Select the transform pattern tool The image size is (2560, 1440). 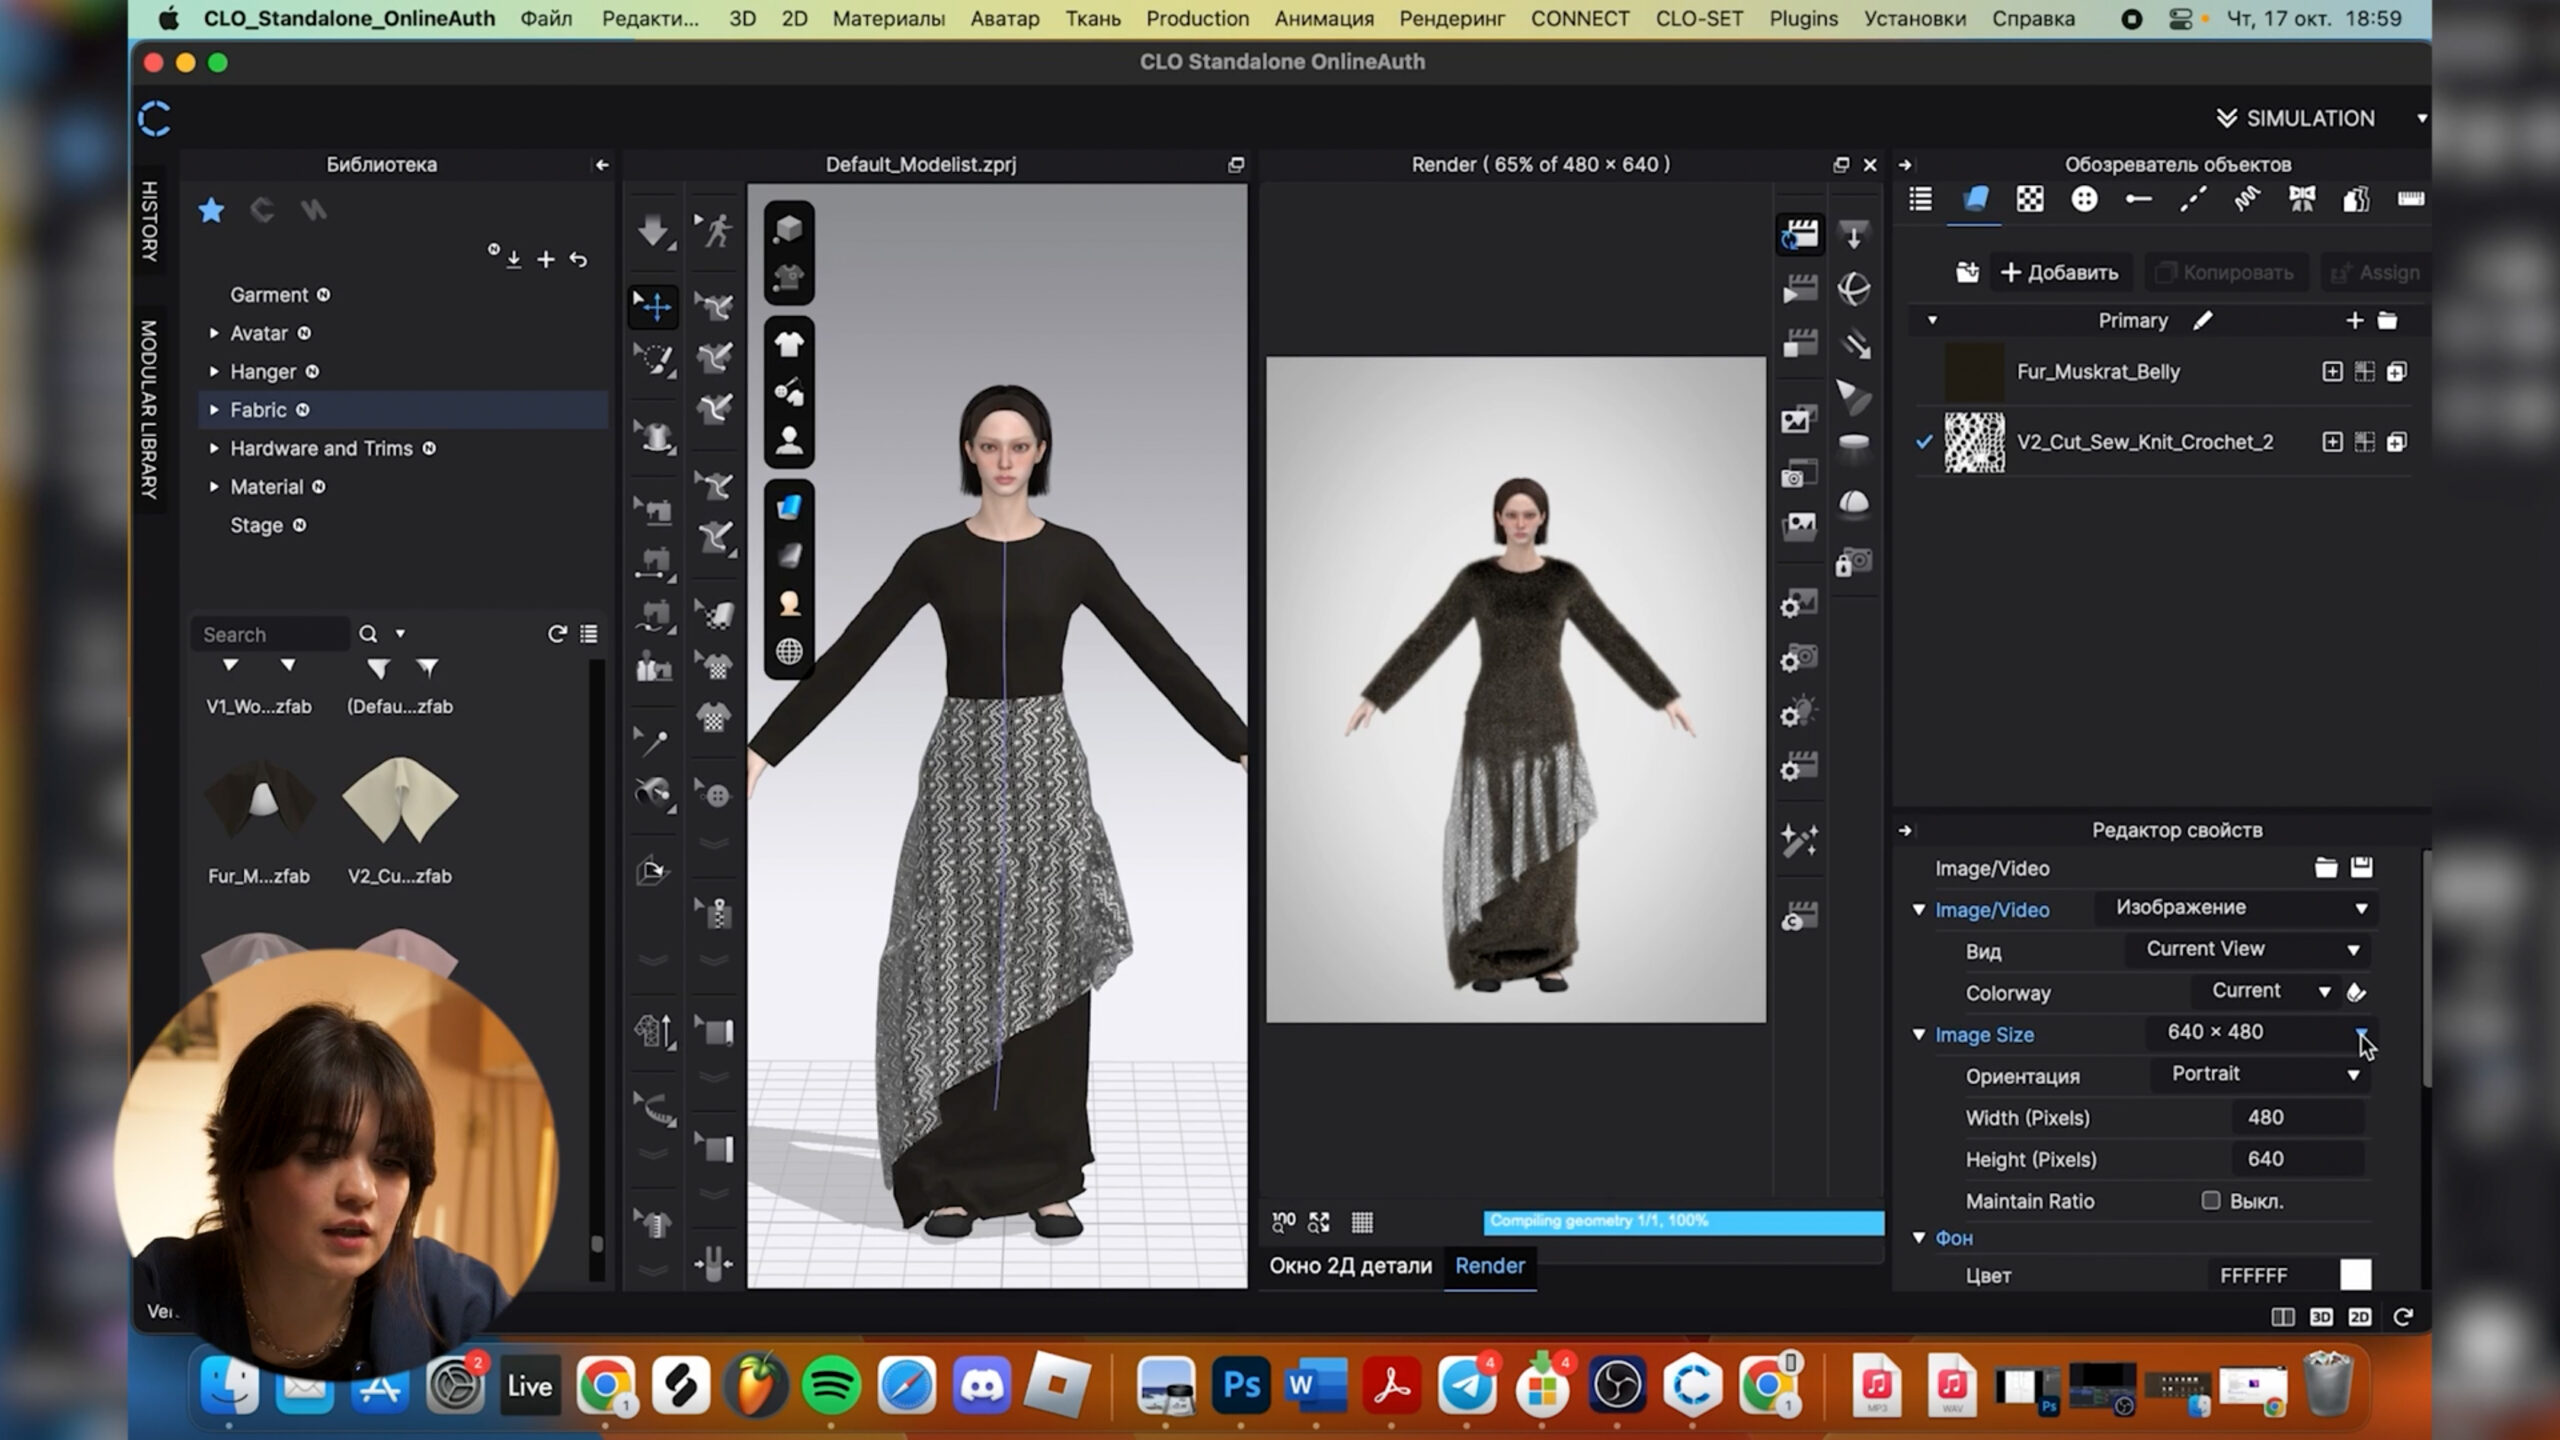click(x=654, y=306)
